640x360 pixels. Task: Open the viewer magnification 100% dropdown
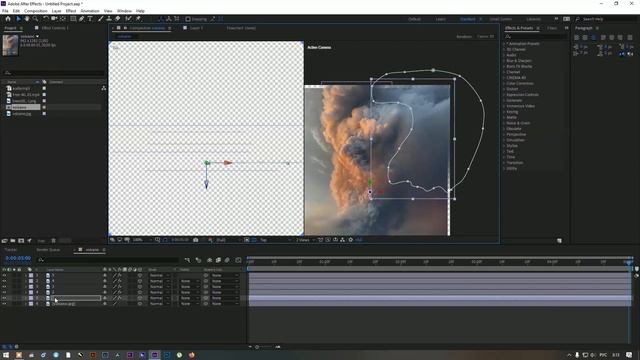click(141, 240)
